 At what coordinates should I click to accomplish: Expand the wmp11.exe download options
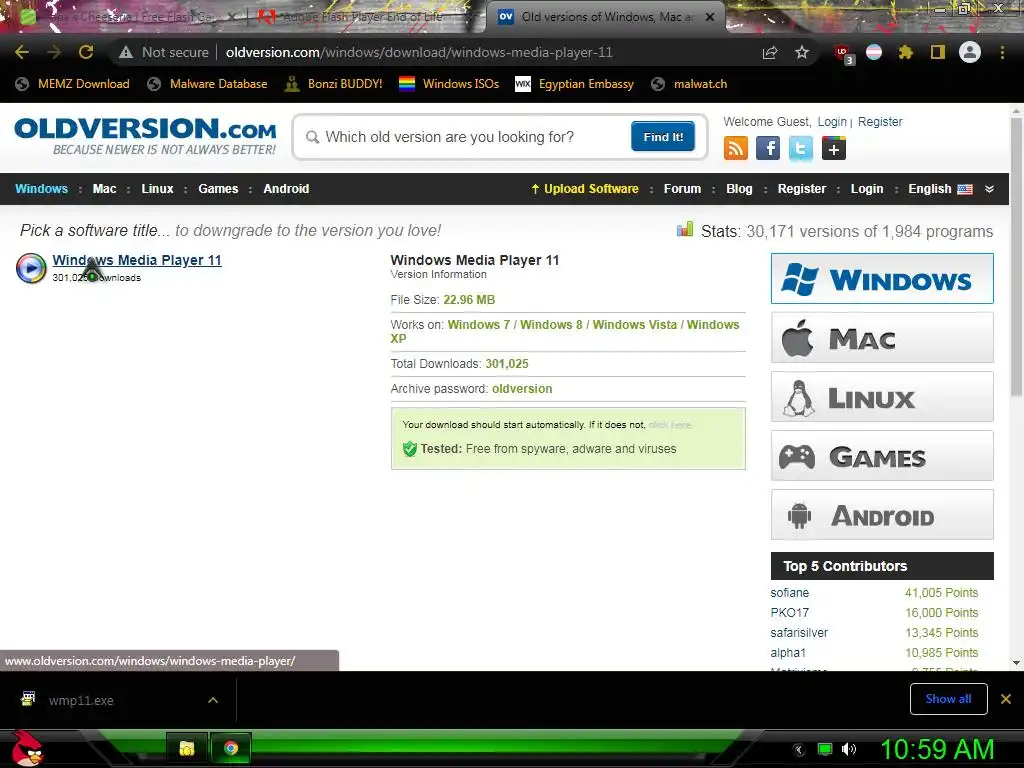tap(213, 700)
